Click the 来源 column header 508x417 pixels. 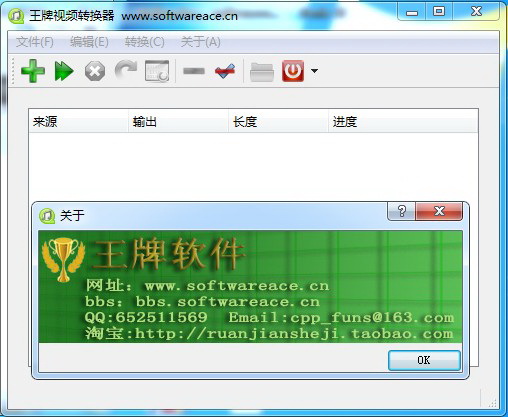78,121
